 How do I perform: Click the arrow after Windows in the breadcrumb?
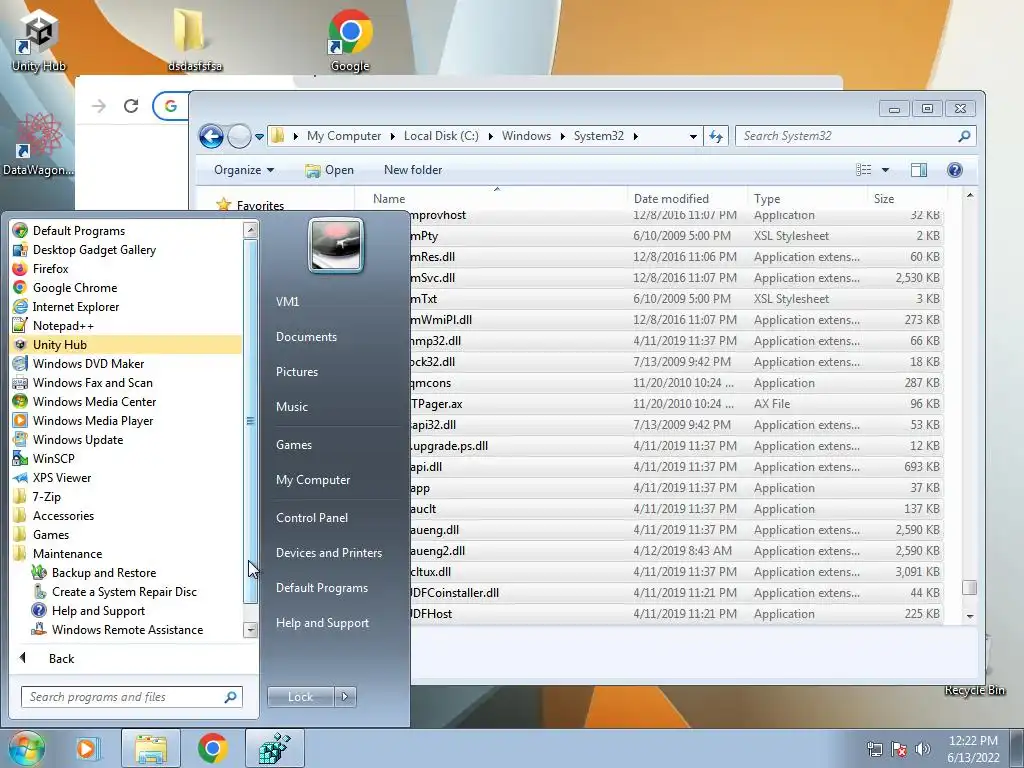(x=562, y=136)
